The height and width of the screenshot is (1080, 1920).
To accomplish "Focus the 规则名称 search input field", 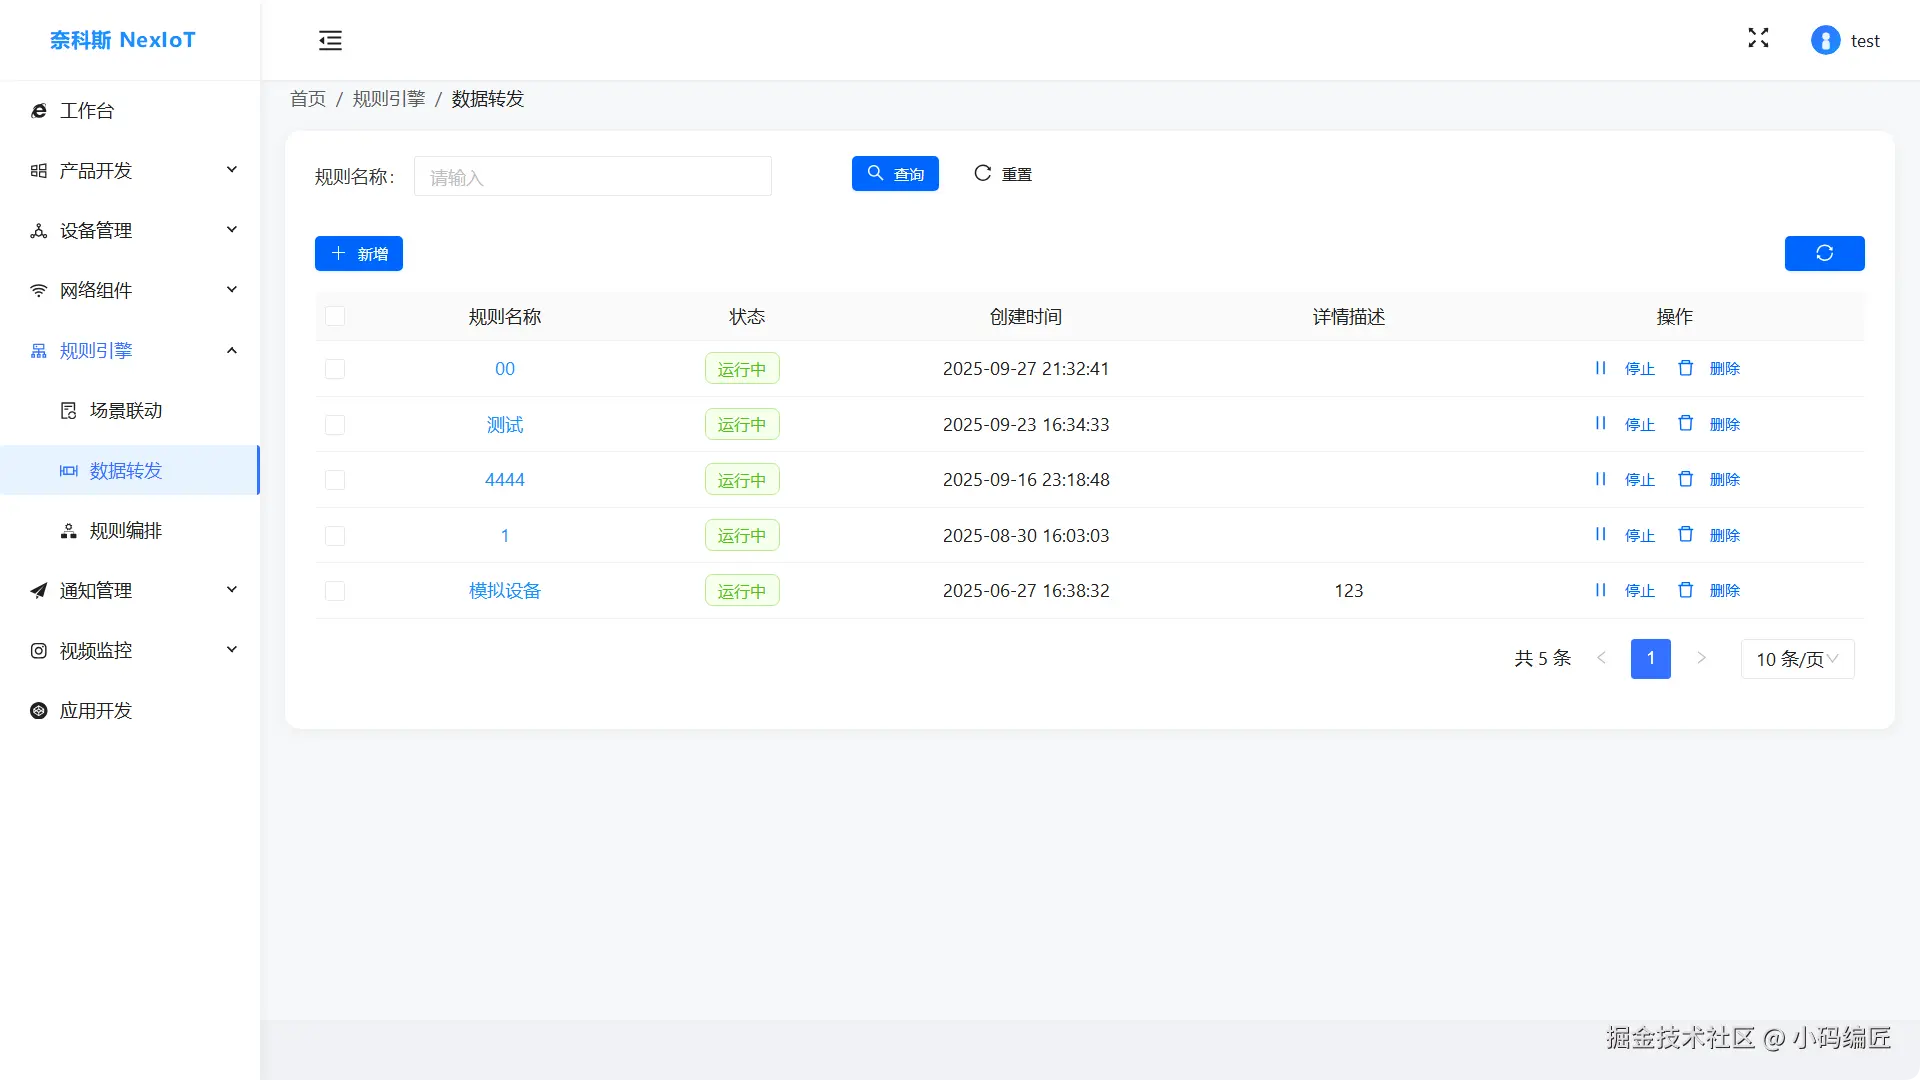I will [592, 177].
